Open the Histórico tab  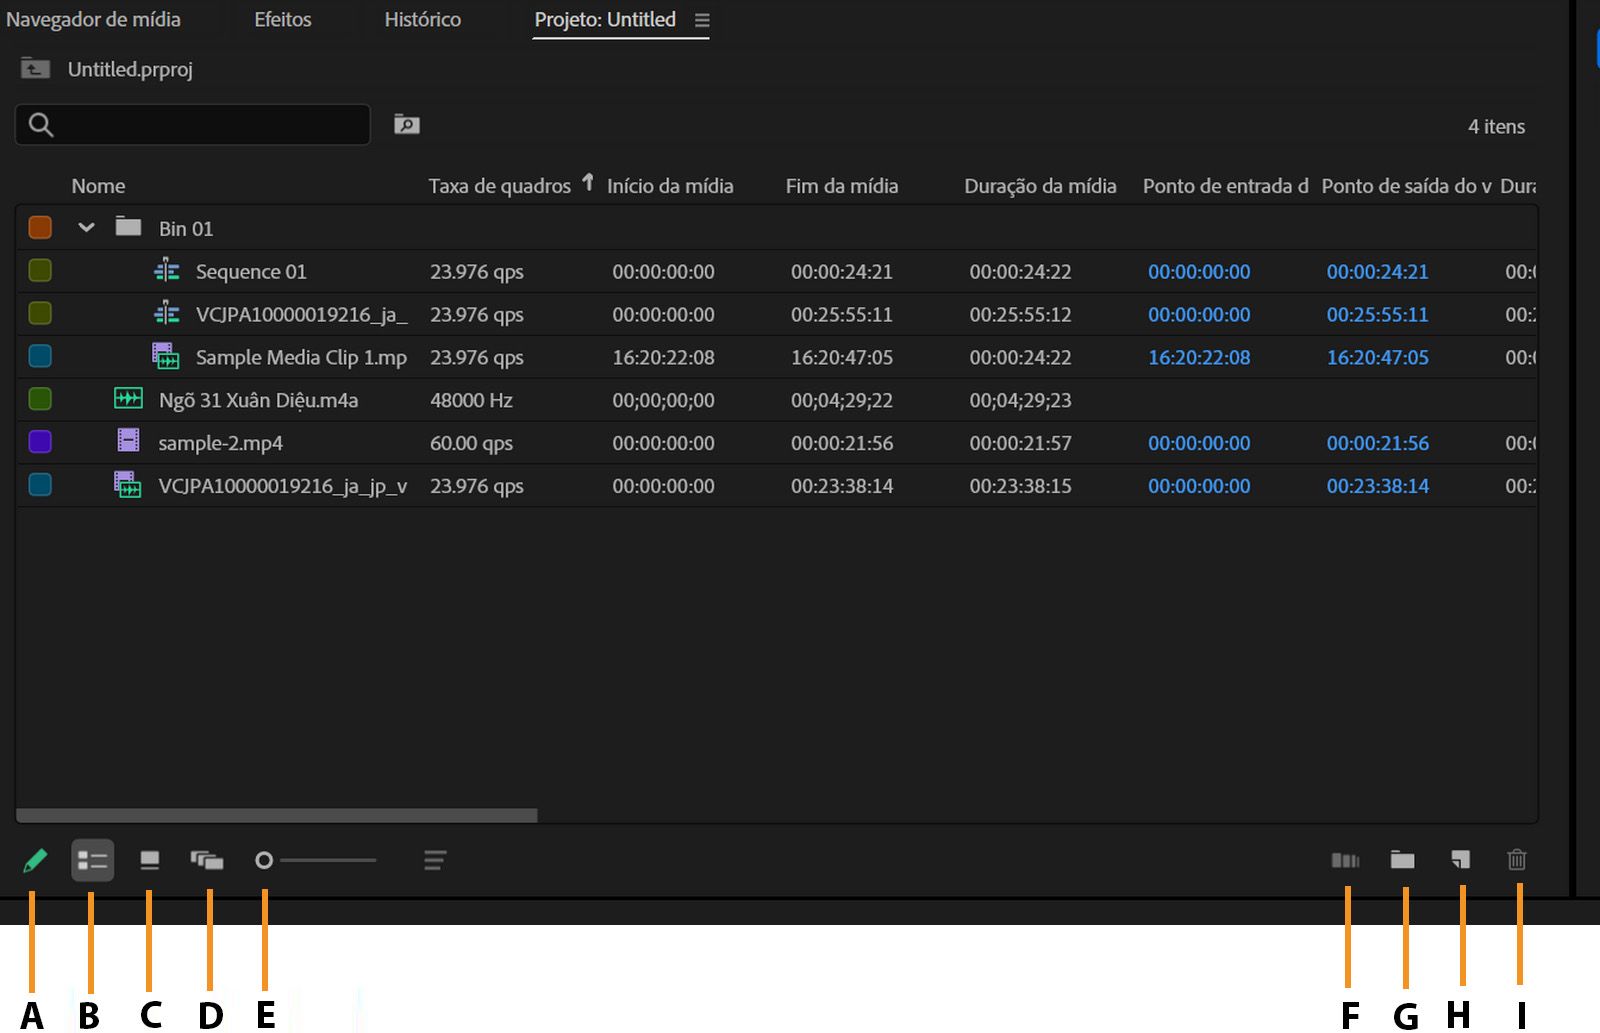(422, 19)
